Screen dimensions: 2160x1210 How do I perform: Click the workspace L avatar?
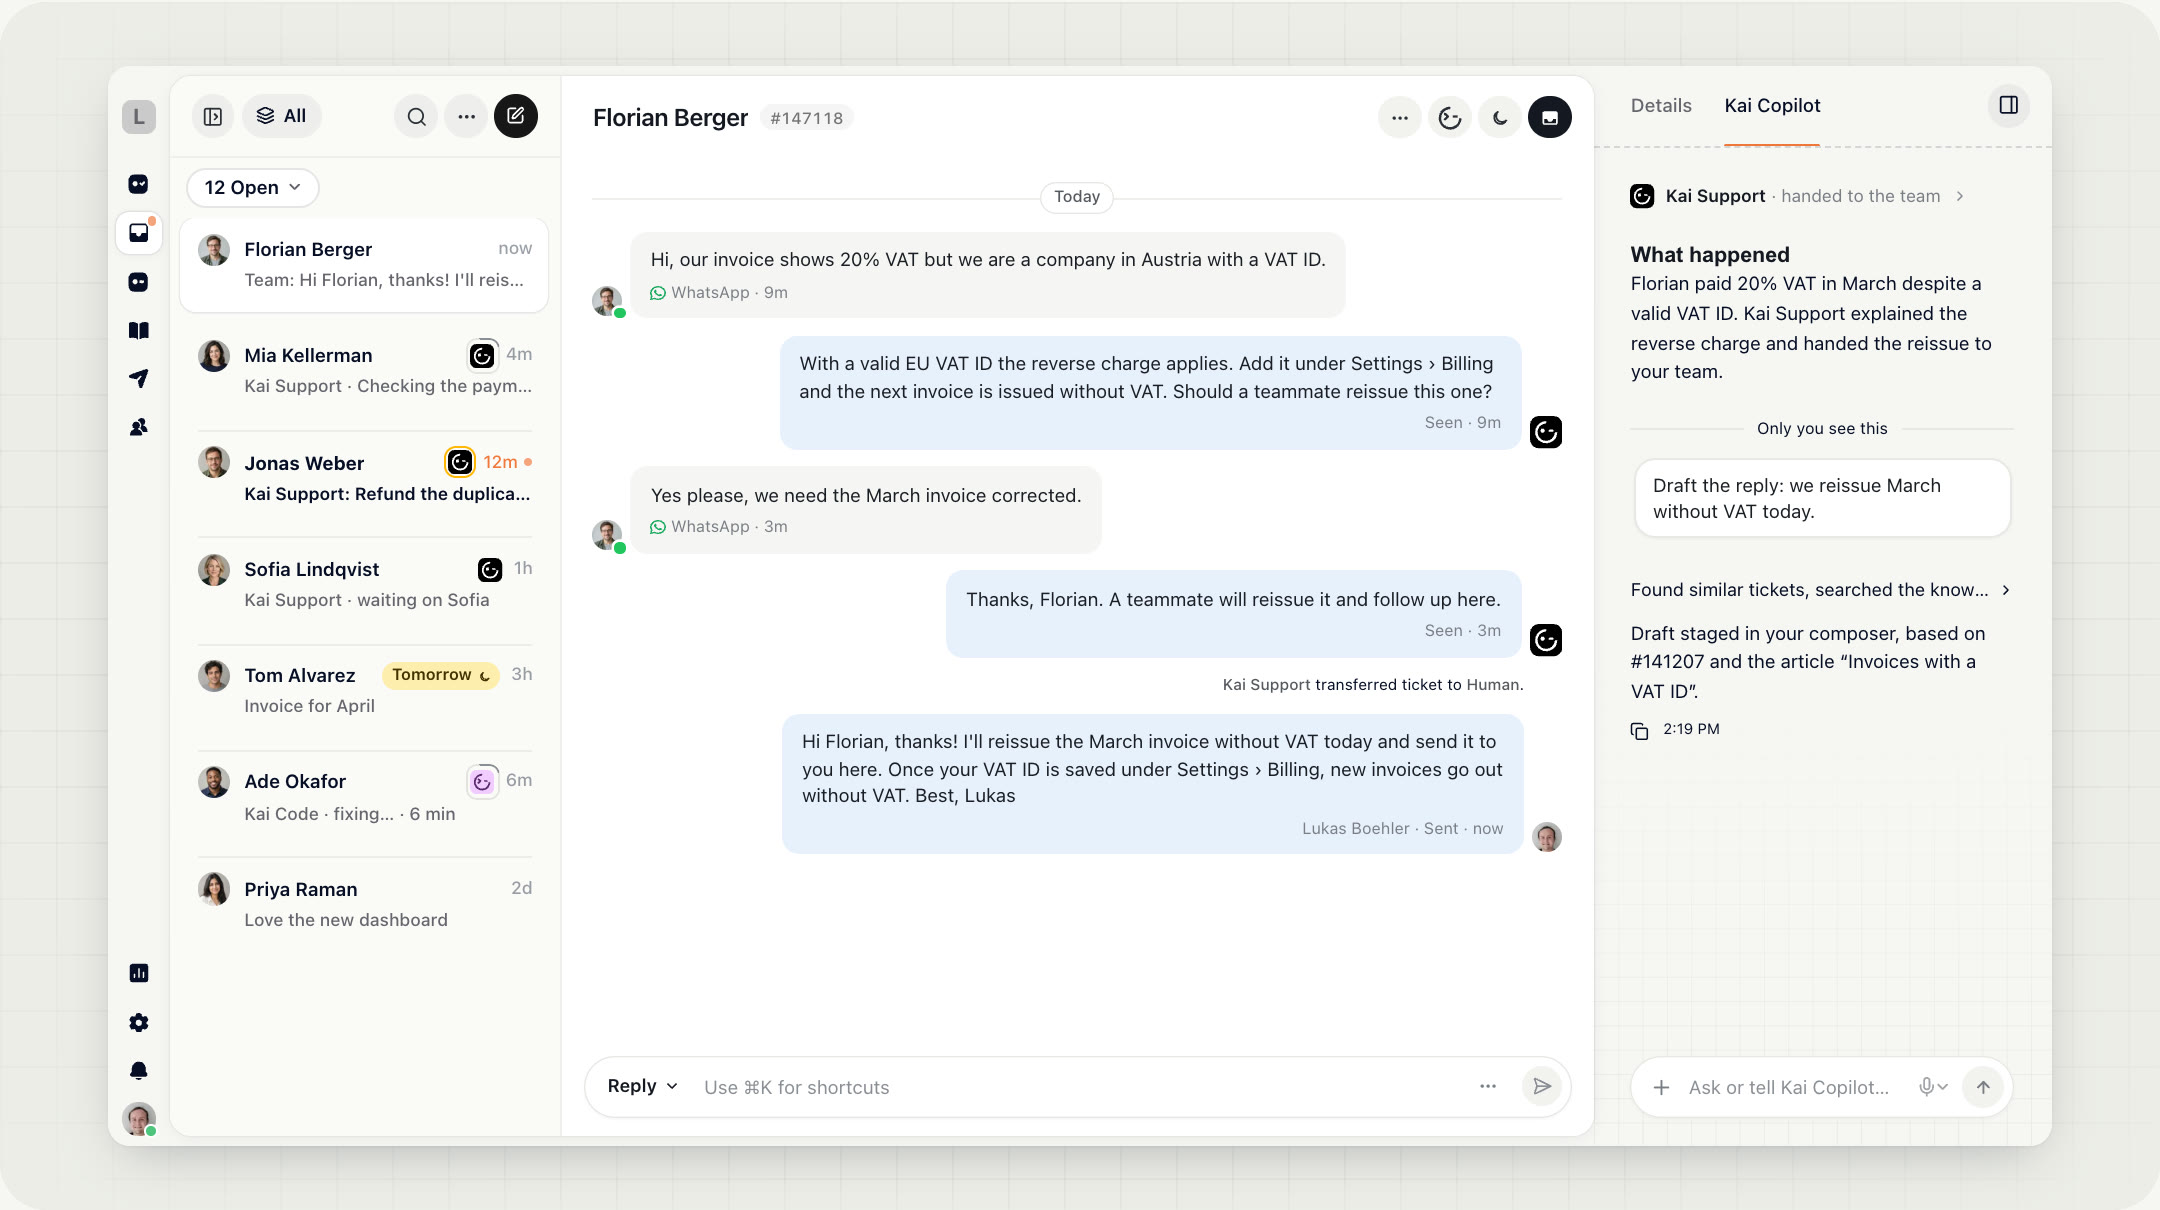coord(139,117)
